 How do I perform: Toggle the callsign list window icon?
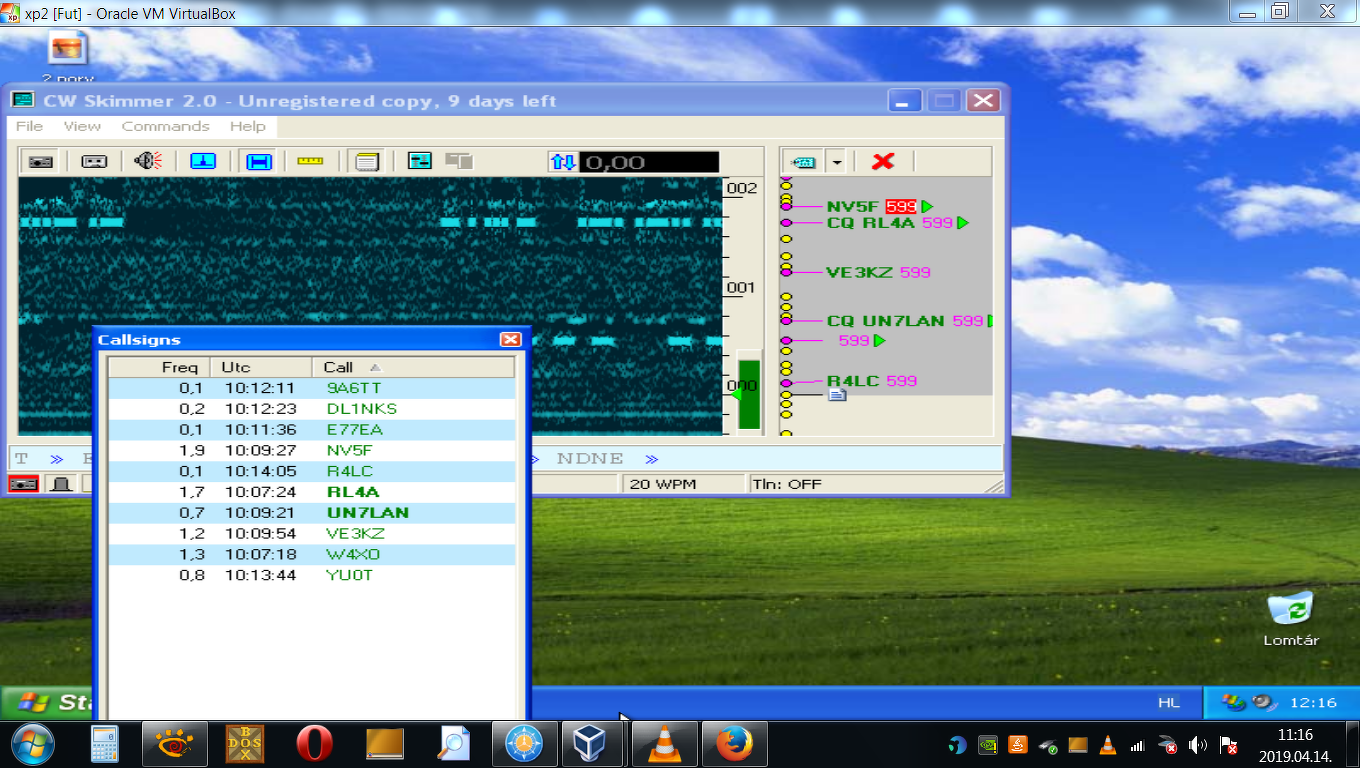(367, 161)
